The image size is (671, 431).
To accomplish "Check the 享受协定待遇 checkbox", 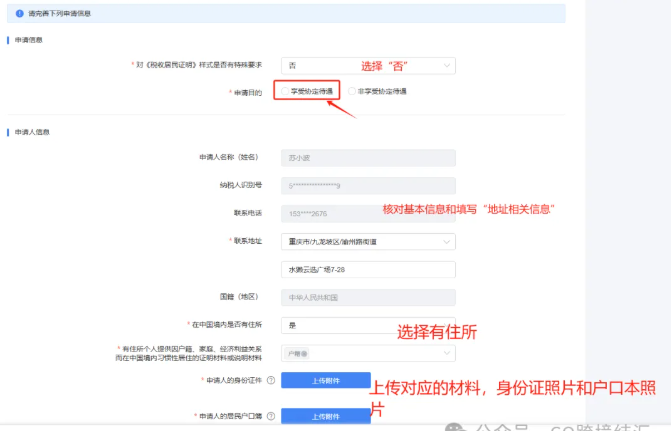I will coord(284,91).
